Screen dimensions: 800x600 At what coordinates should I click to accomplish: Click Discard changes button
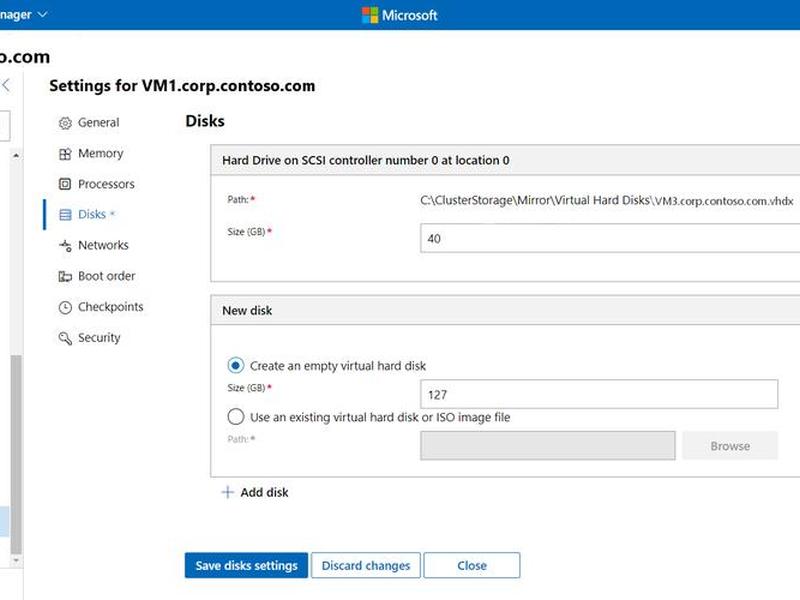[366, 565]
